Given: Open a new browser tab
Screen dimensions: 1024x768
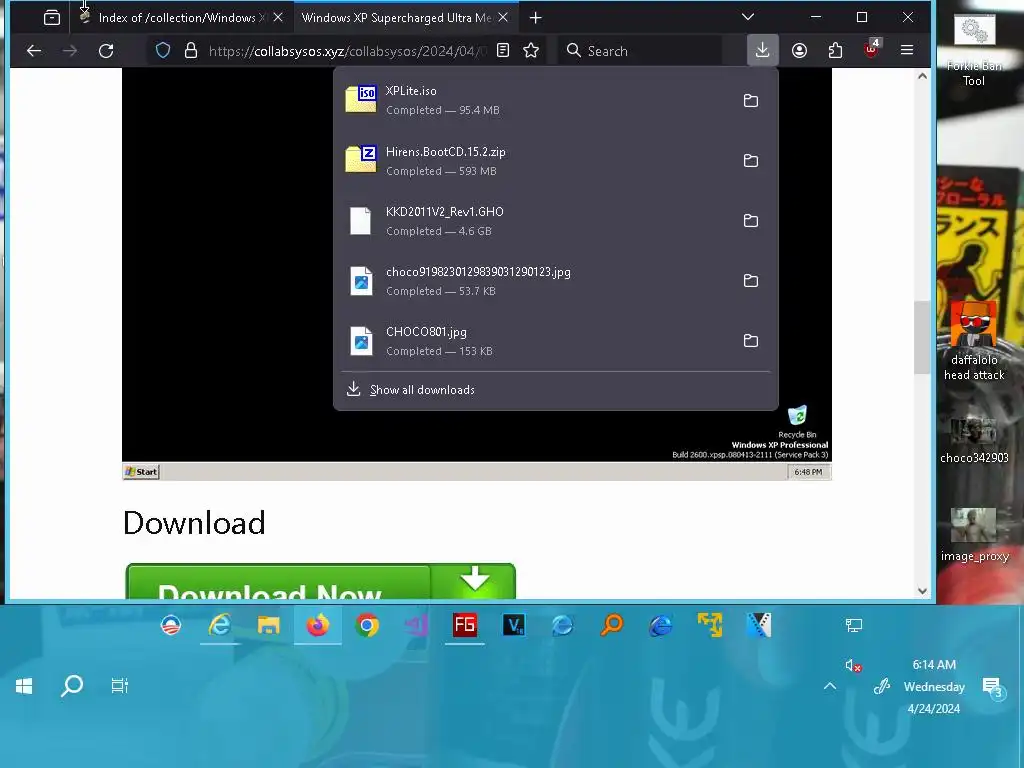Looking at the screenshot, I should coord(536,18).
